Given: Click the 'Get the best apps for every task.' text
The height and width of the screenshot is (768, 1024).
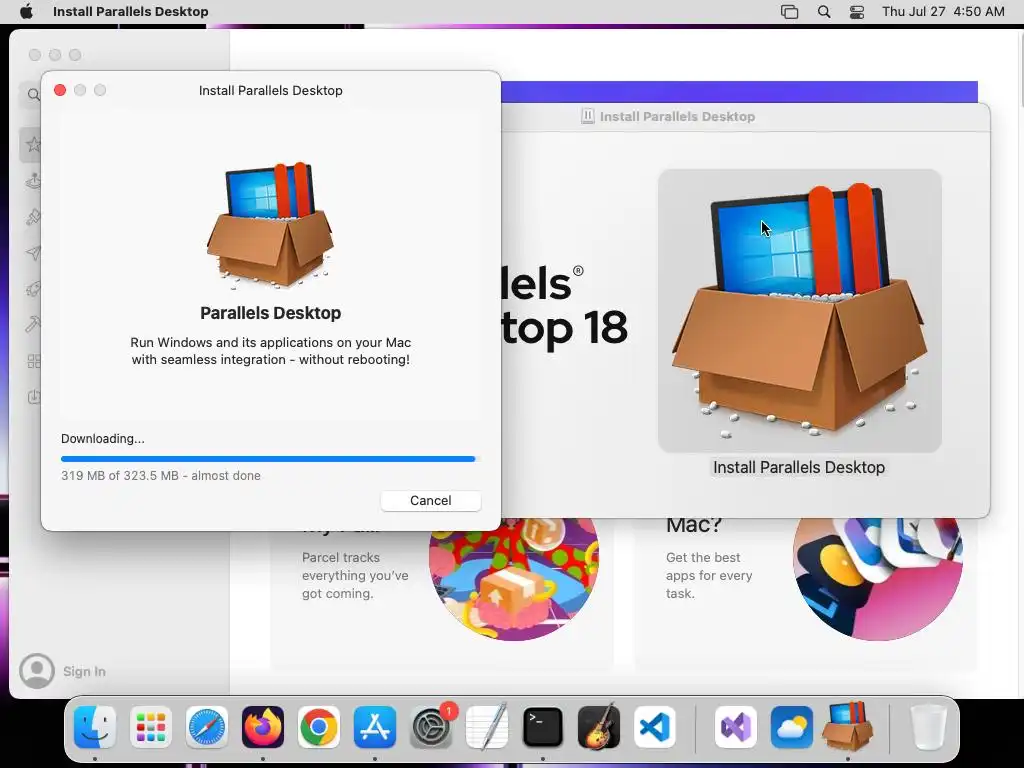Looking at the screenshot, I should pyautogui.click(x=709, y=575).
